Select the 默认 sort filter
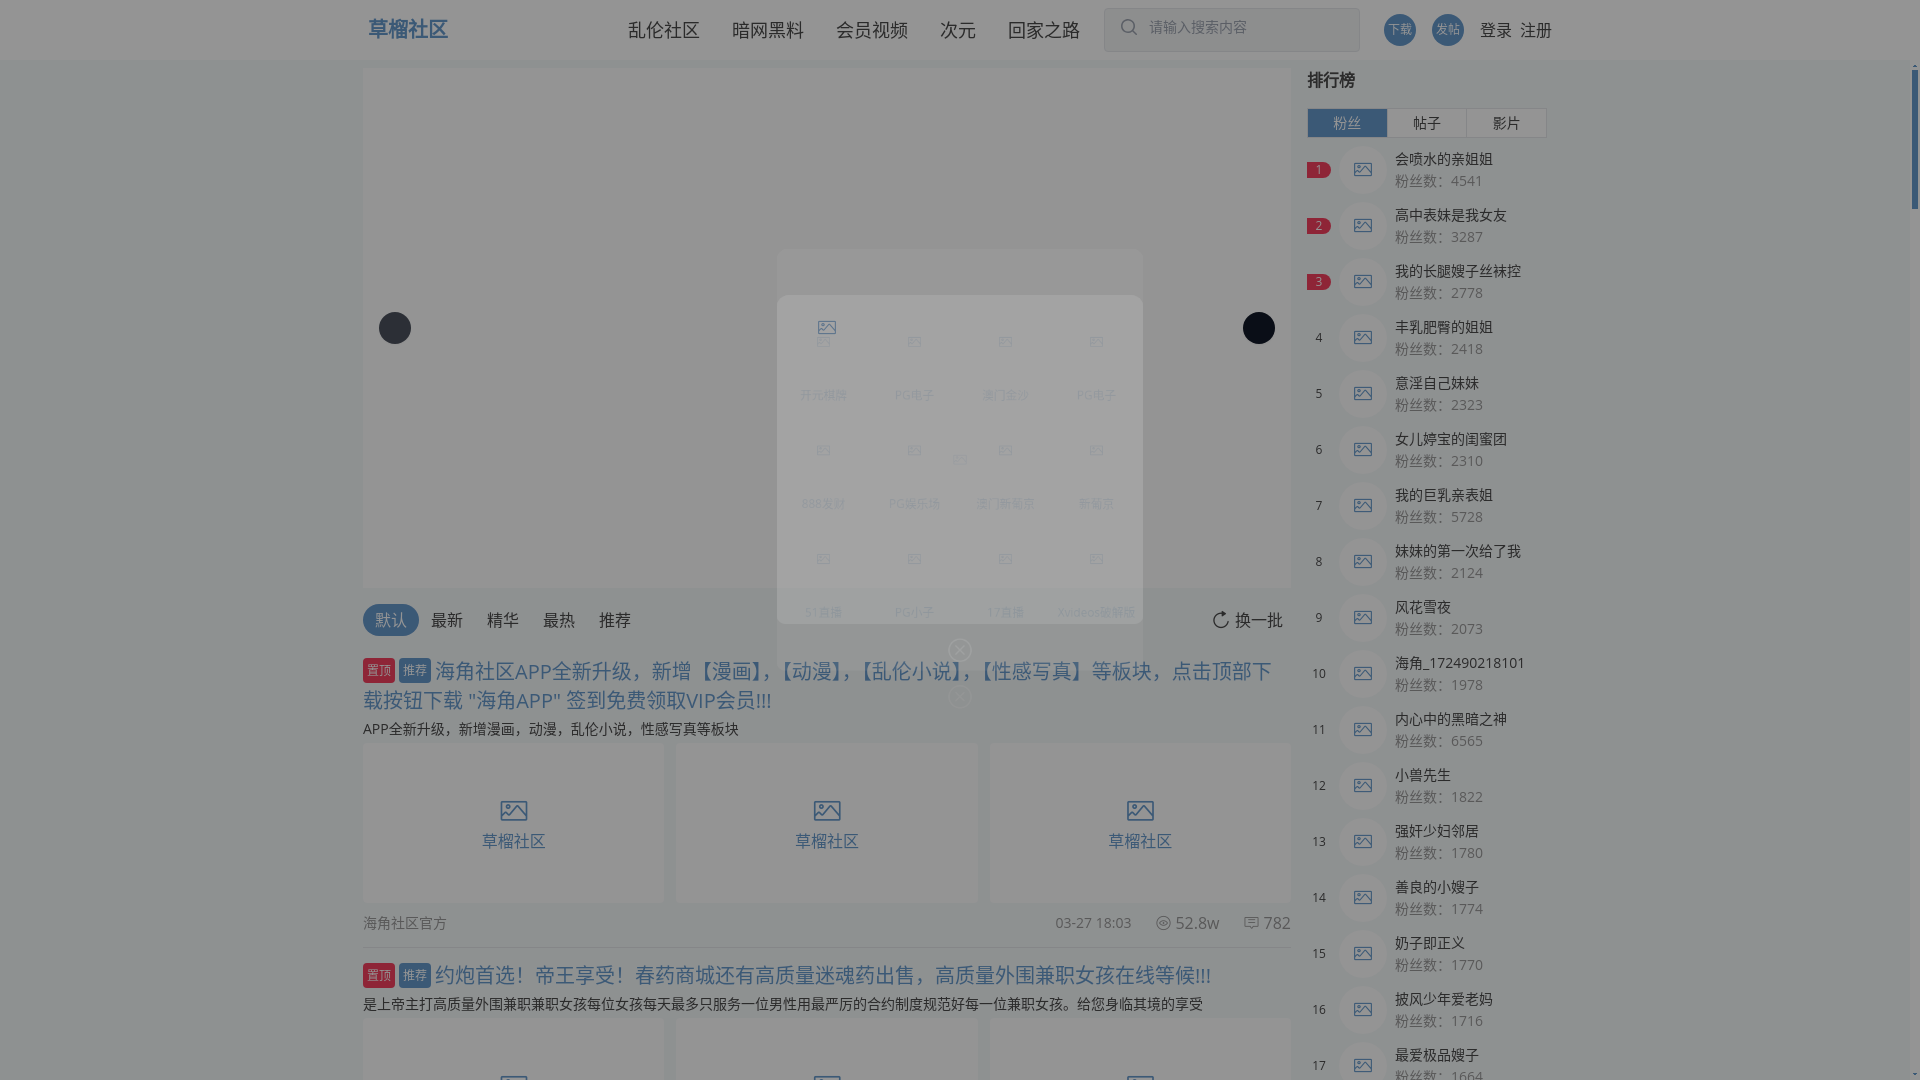 click(391, 620)
